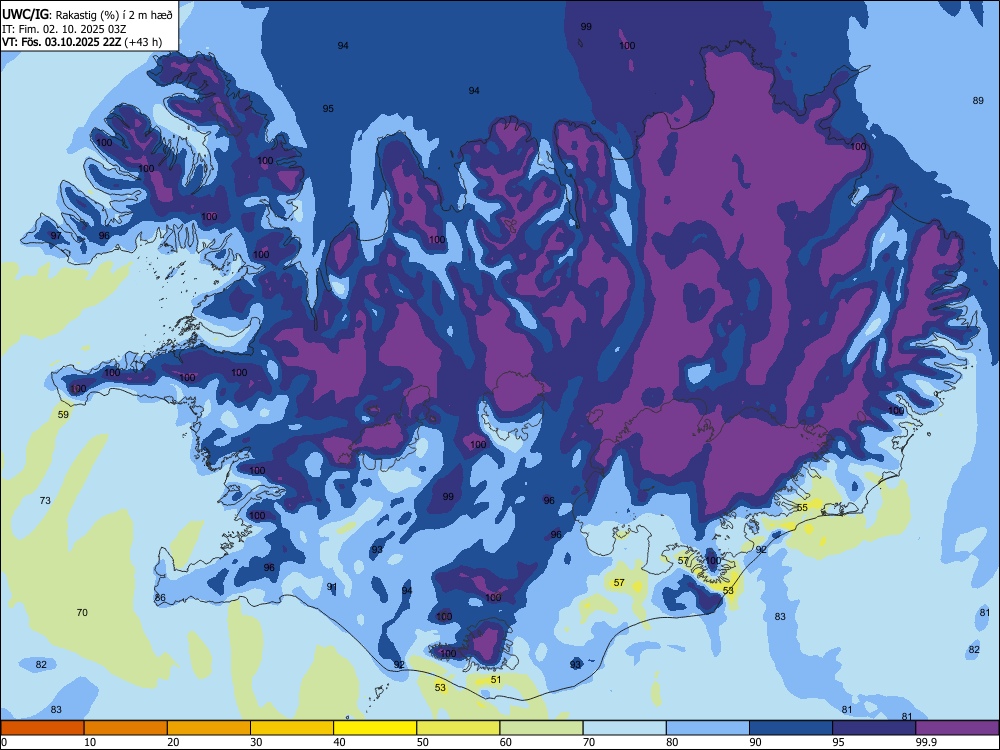
Task: Select the indigo 95–99.9 legend swatch
Action: [874, 728]
